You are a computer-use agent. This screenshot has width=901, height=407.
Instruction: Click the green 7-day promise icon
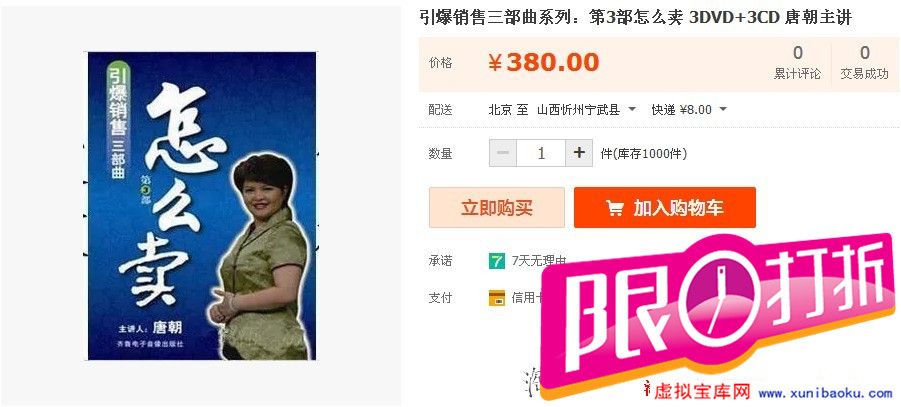pos(496,261)
